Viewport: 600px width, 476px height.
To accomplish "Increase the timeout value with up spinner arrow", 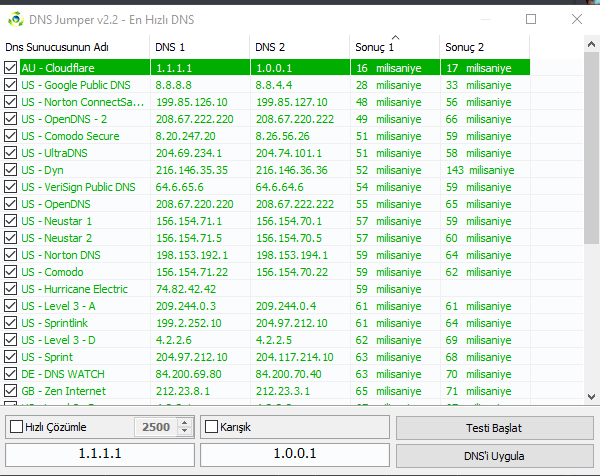I will [184, 423].
